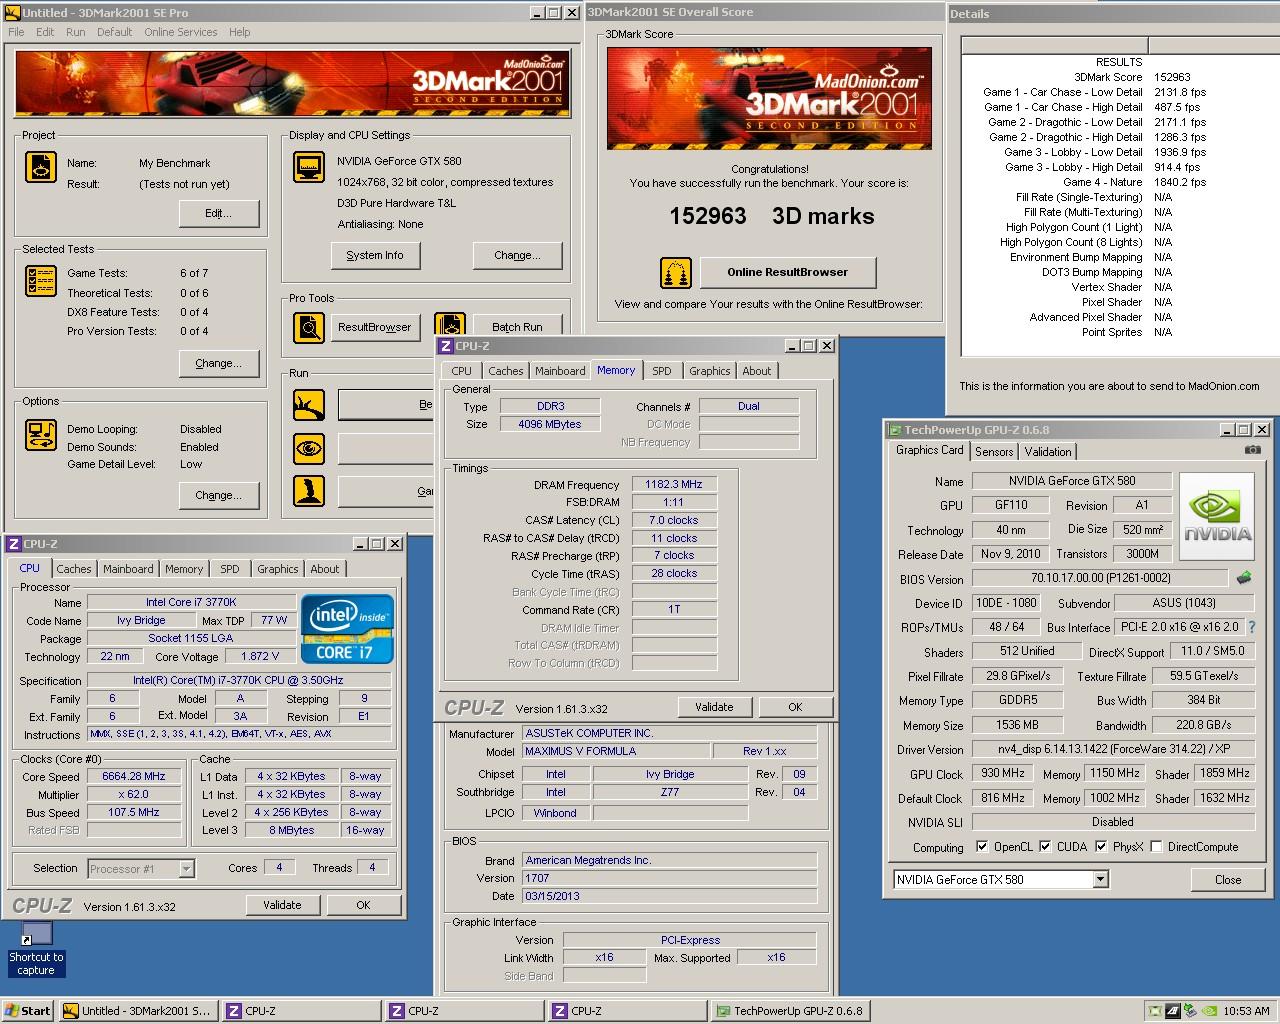This screenshot has height=1024, width=1280.
Task: Switch to Validation tab in GPU-Z
Action: tap(1048, 452)
